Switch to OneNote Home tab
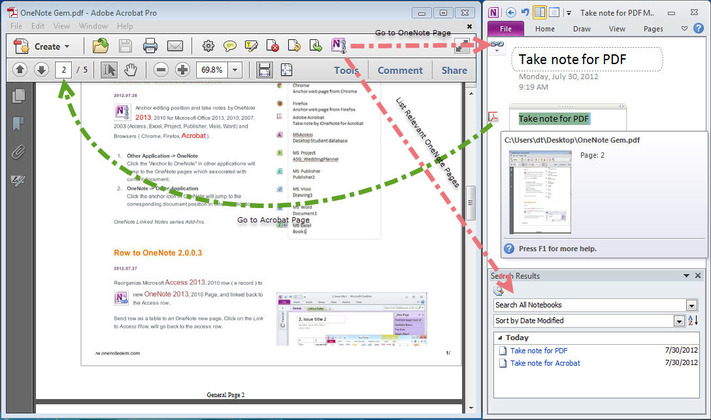The height and width of the screenshot is (420, 711). pyautogui.click(x=545, y=29)
